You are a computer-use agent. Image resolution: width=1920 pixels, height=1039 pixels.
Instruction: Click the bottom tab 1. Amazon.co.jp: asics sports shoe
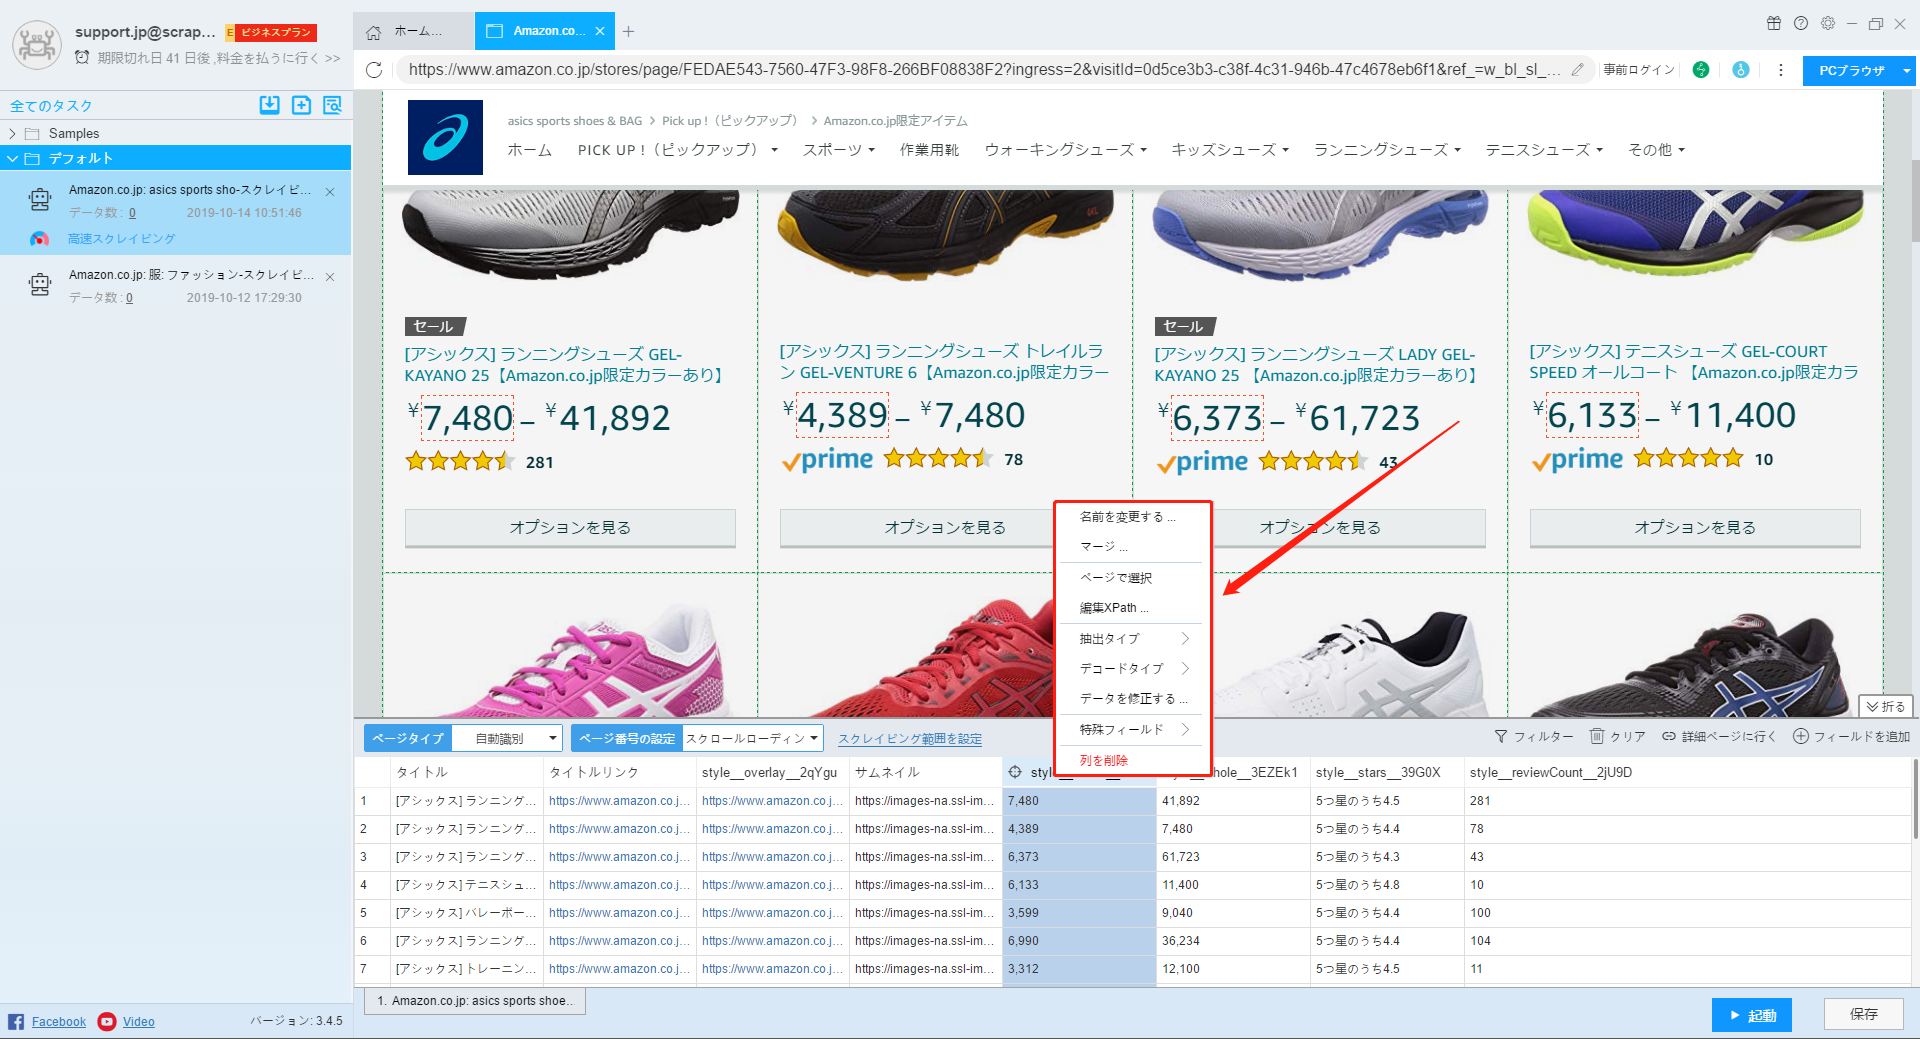(x=475, y=1001)
